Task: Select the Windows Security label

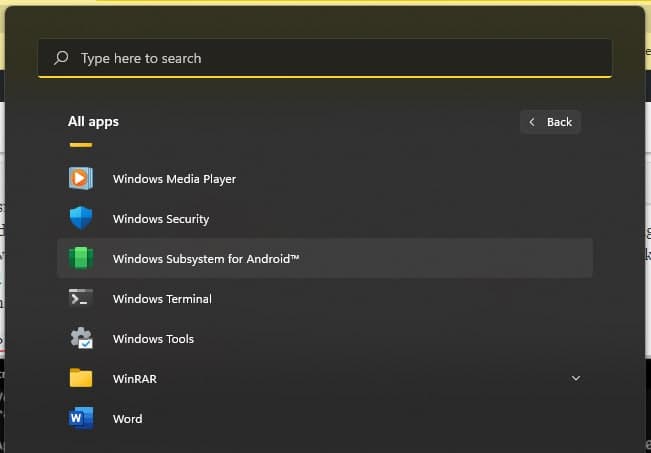Action: click(x=161, y=219)
